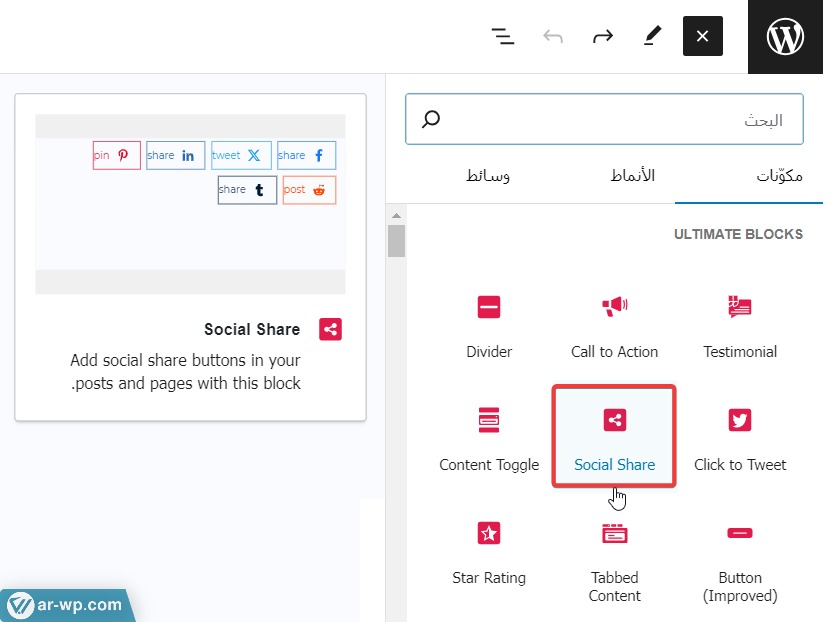Choose the Testimonial block

click(x=740, y=325)
